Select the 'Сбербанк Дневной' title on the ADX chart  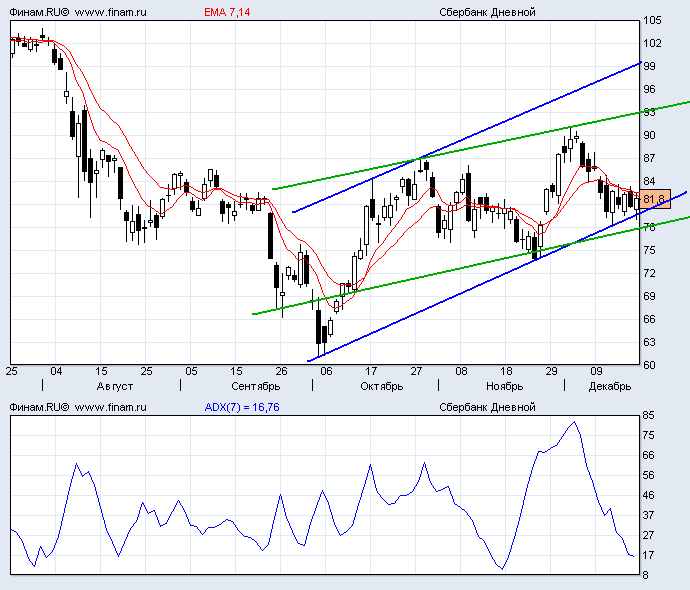coord(487,407)
